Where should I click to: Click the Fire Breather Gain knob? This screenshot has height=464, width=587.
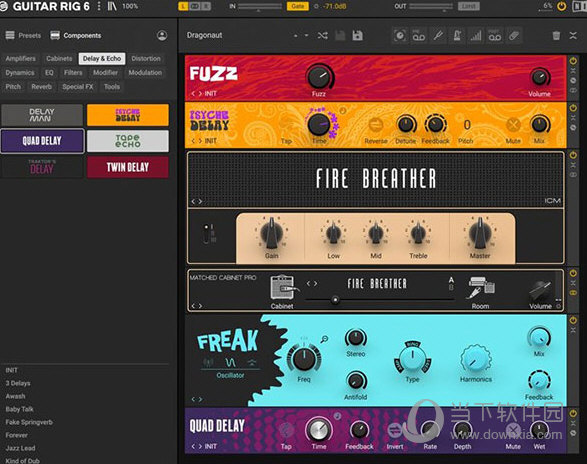tap(272, 233)
